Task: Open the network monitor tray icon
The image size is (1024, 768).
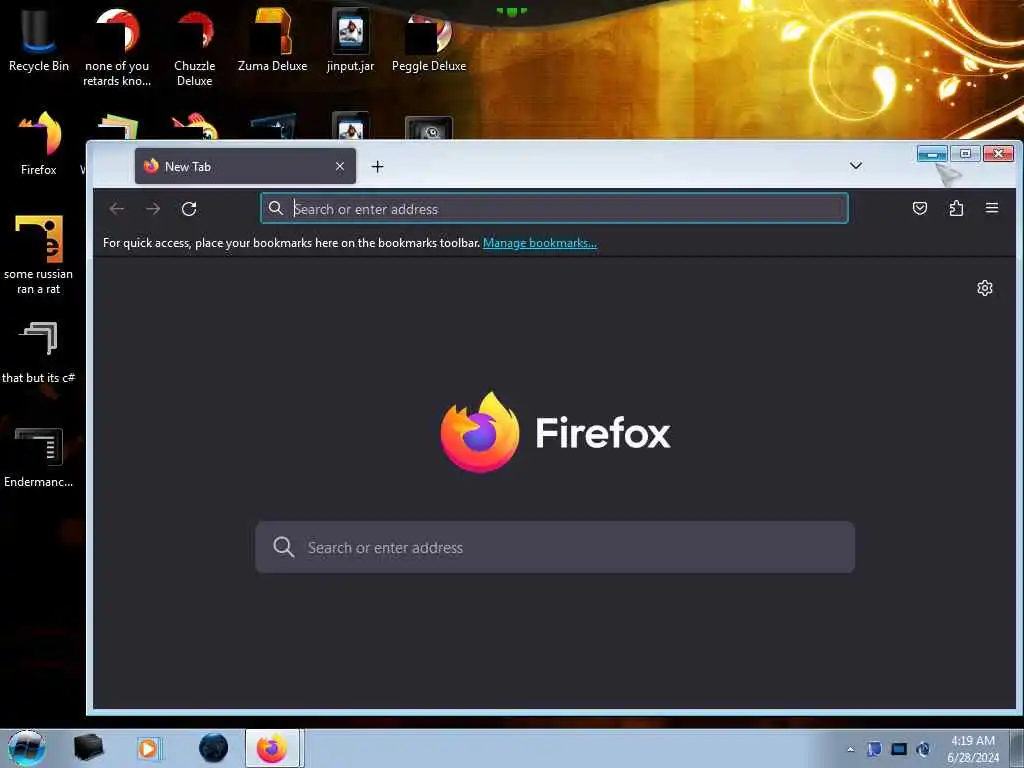Action: pos(899,749)
